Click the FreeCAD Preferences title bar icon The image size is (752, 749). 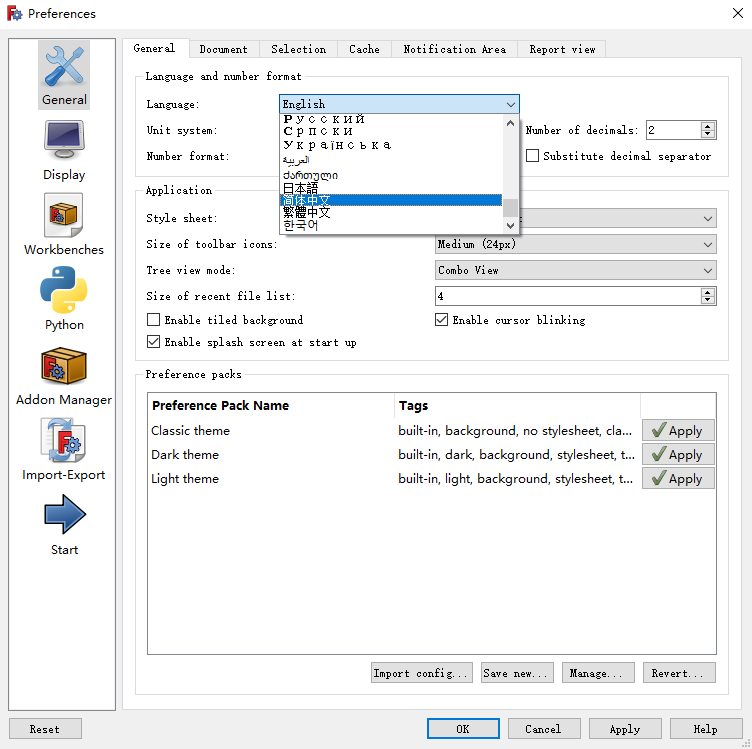(14, 13)
